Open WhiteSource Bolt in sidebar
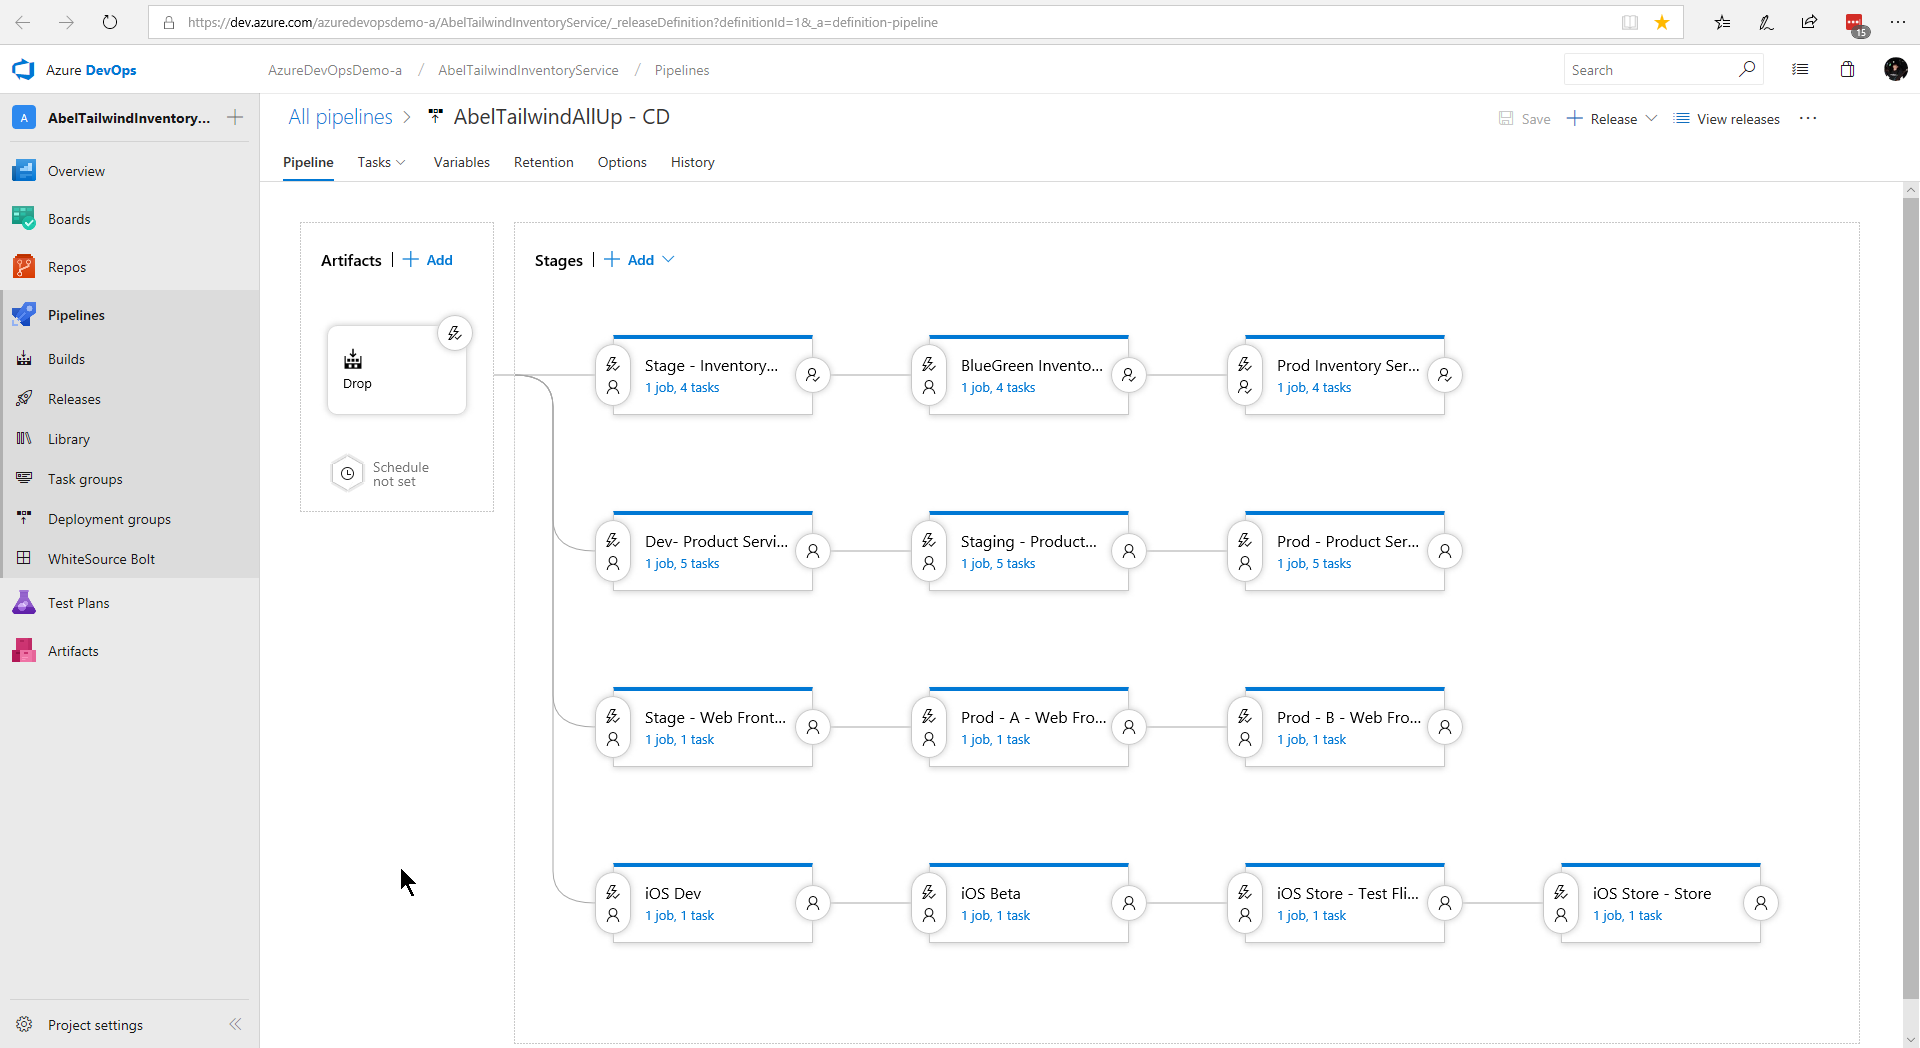This screenshot has height=1048, width=1920. 101,559
